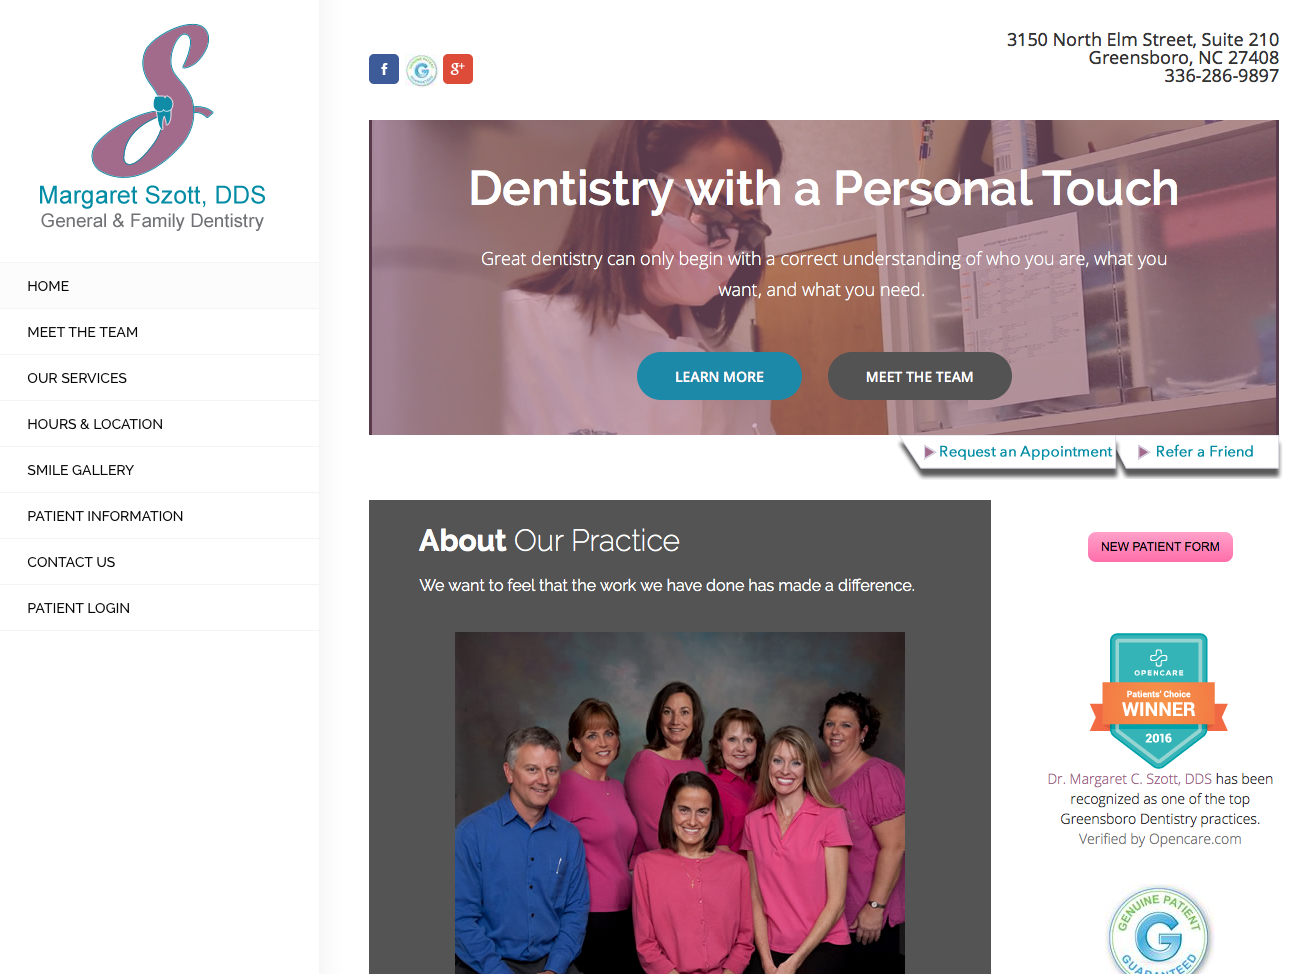
Task: Click the Genuine Patient green G icon
Action: pos(422,70)
